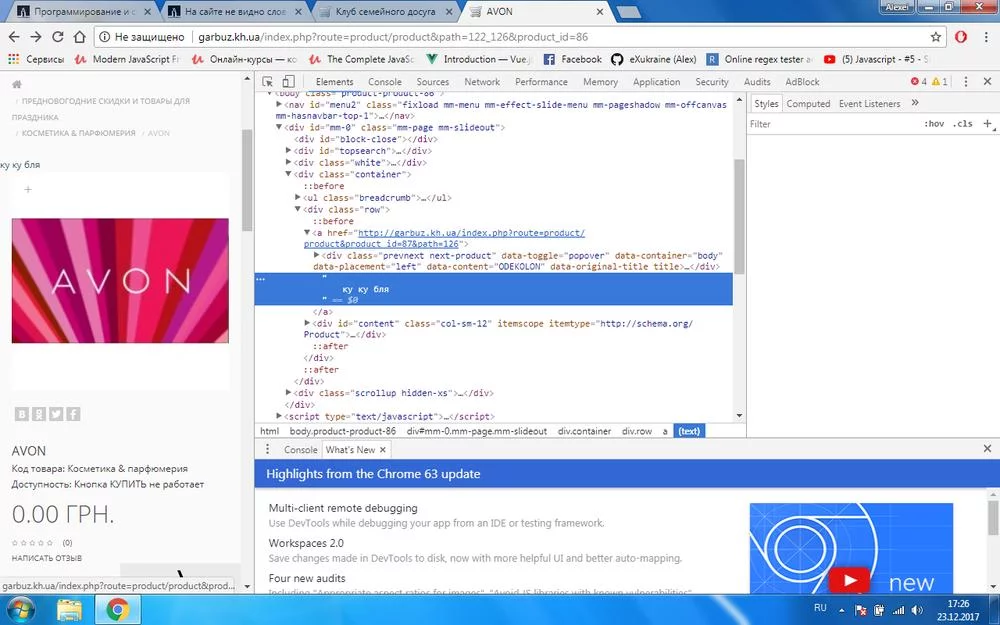Reload the page with the refresh icon
The width and height of the screenshot is (1000, 625).
click(57, 37)
